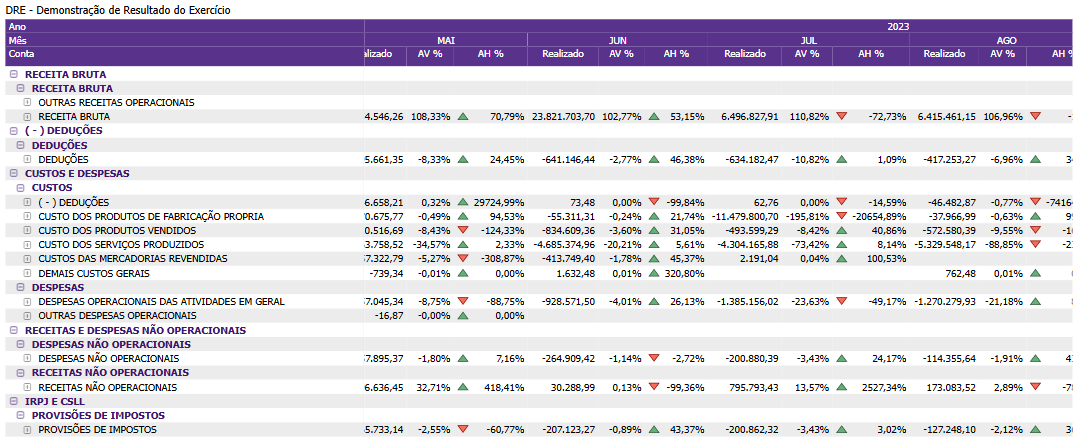Image resolution: width=1080 pixels, height=443 pixels.
Task: Select the JUN month column header
Action: pos(618,40)
